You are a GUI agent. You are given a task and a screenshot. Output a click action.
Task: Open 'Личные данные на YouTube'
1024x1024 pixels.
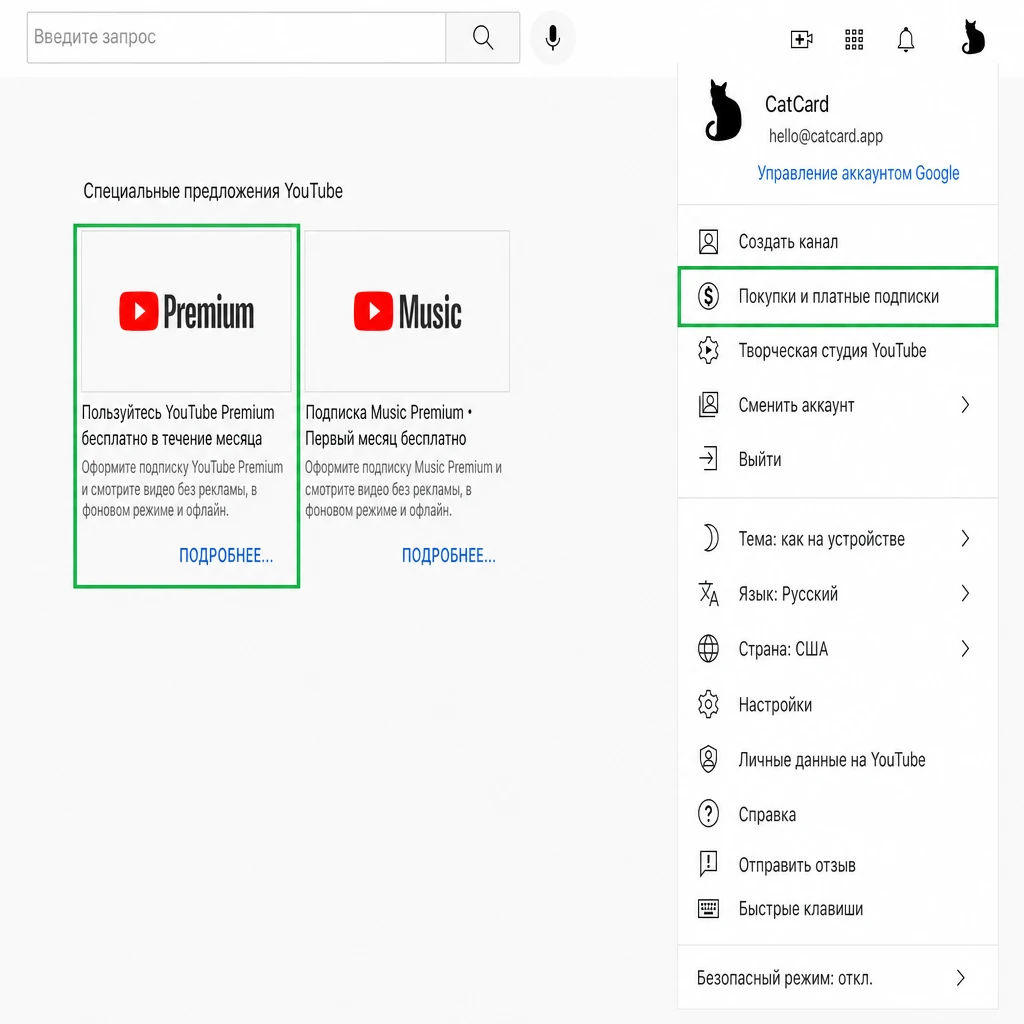point(838,760)
